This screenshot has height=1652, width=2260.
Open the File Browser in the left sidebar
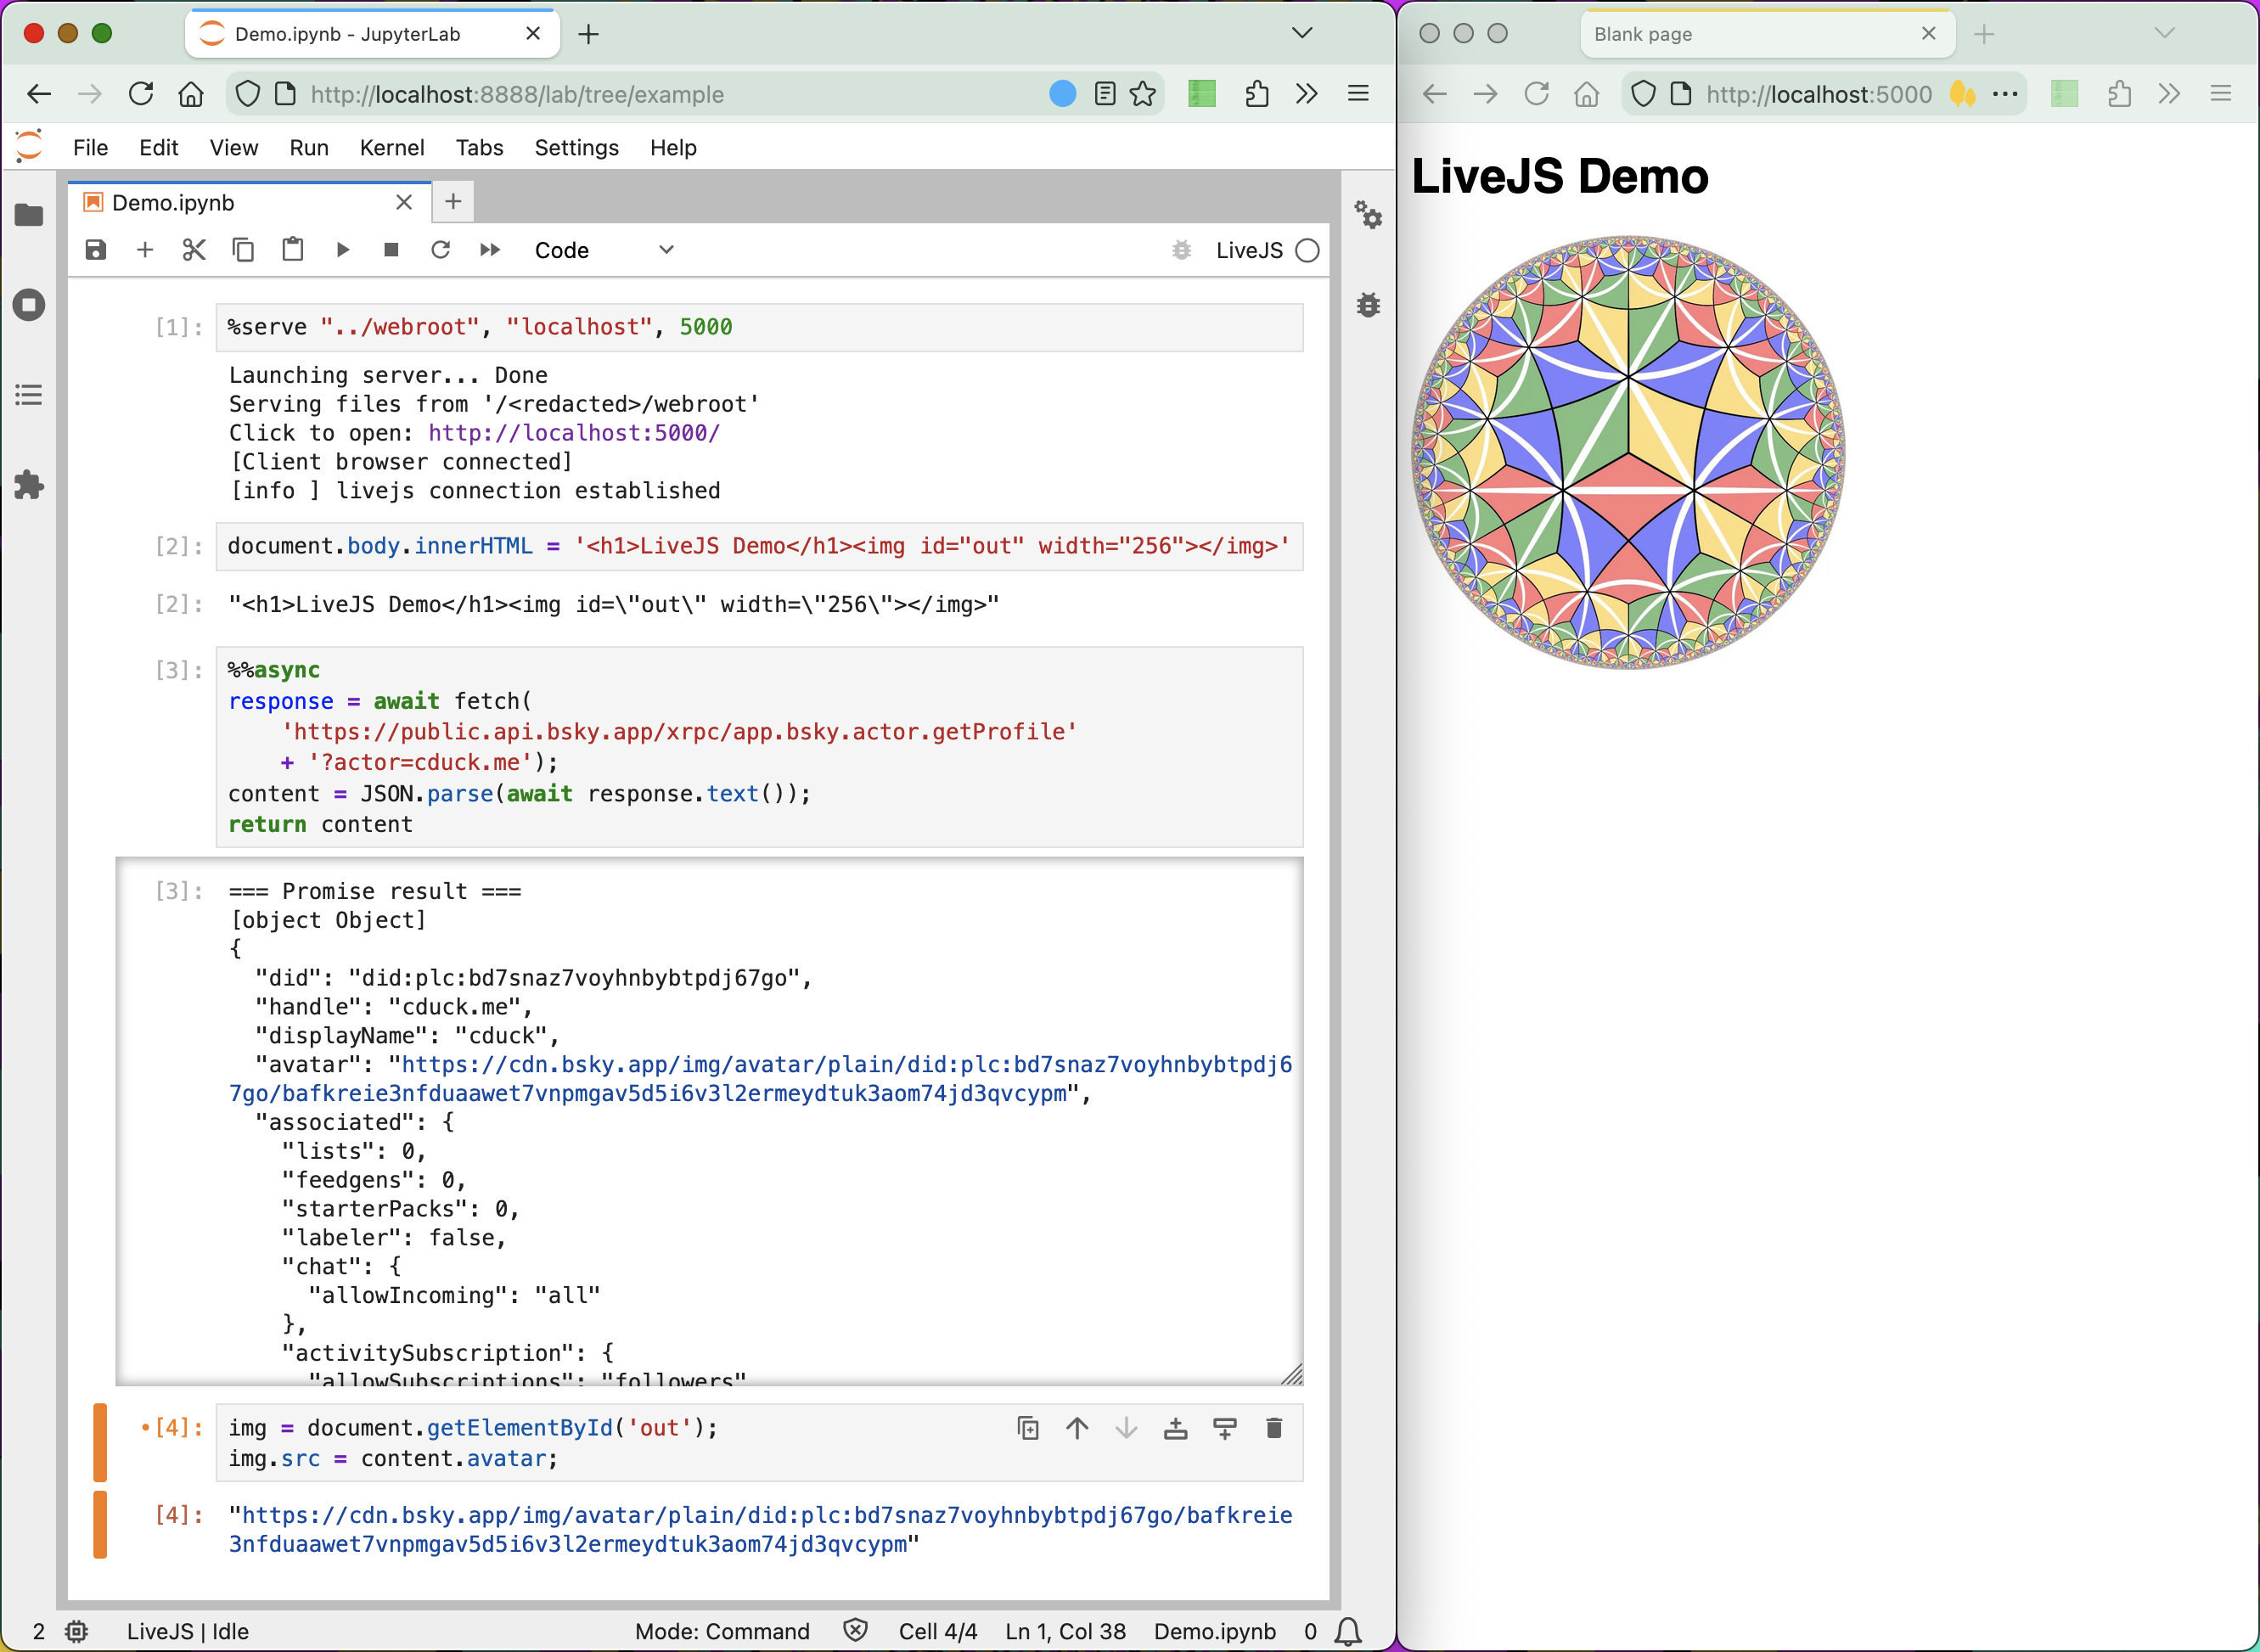pos(29,215)
